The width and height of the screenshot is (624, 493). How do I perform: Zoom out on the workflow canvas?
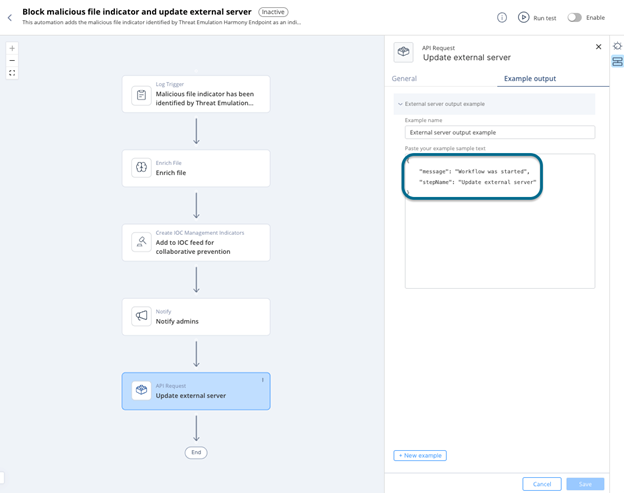pyautogui.click(x=12, y=60)
